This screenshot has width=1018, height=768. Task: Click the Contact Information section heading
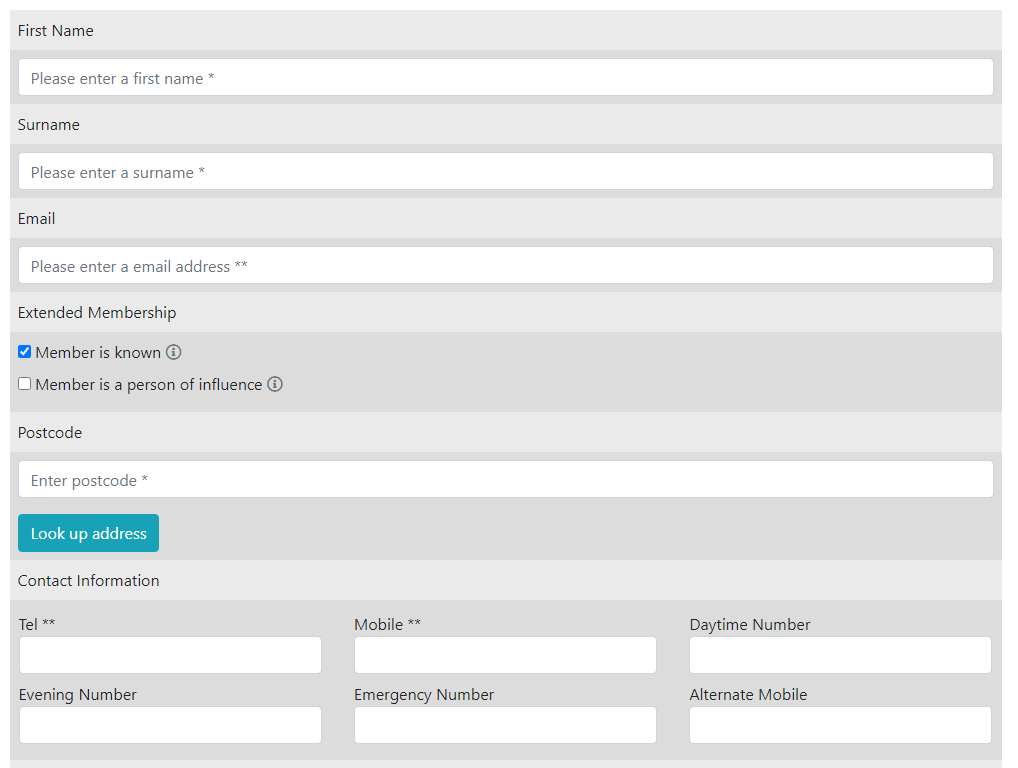(x=88, y=580)
